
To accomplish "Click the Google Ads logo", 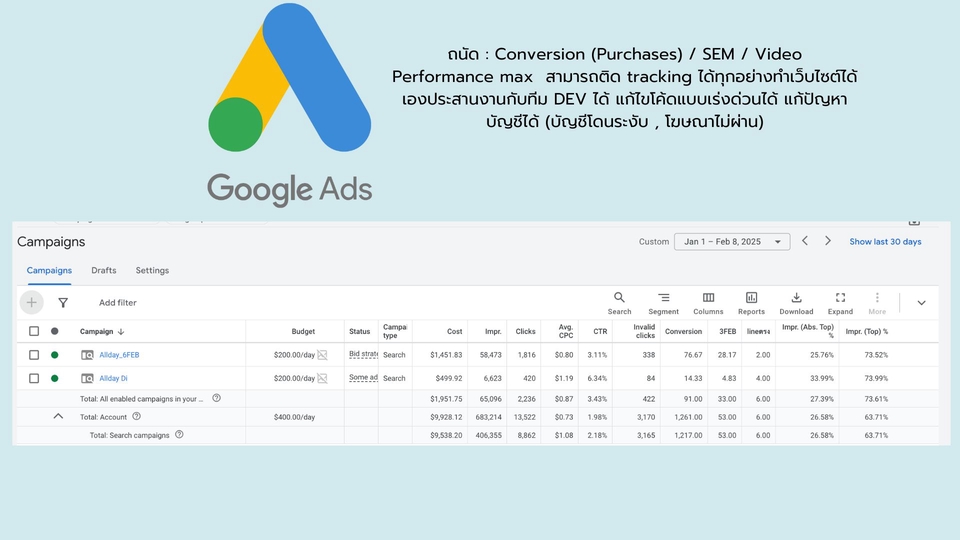I will (x=290, y=104).
